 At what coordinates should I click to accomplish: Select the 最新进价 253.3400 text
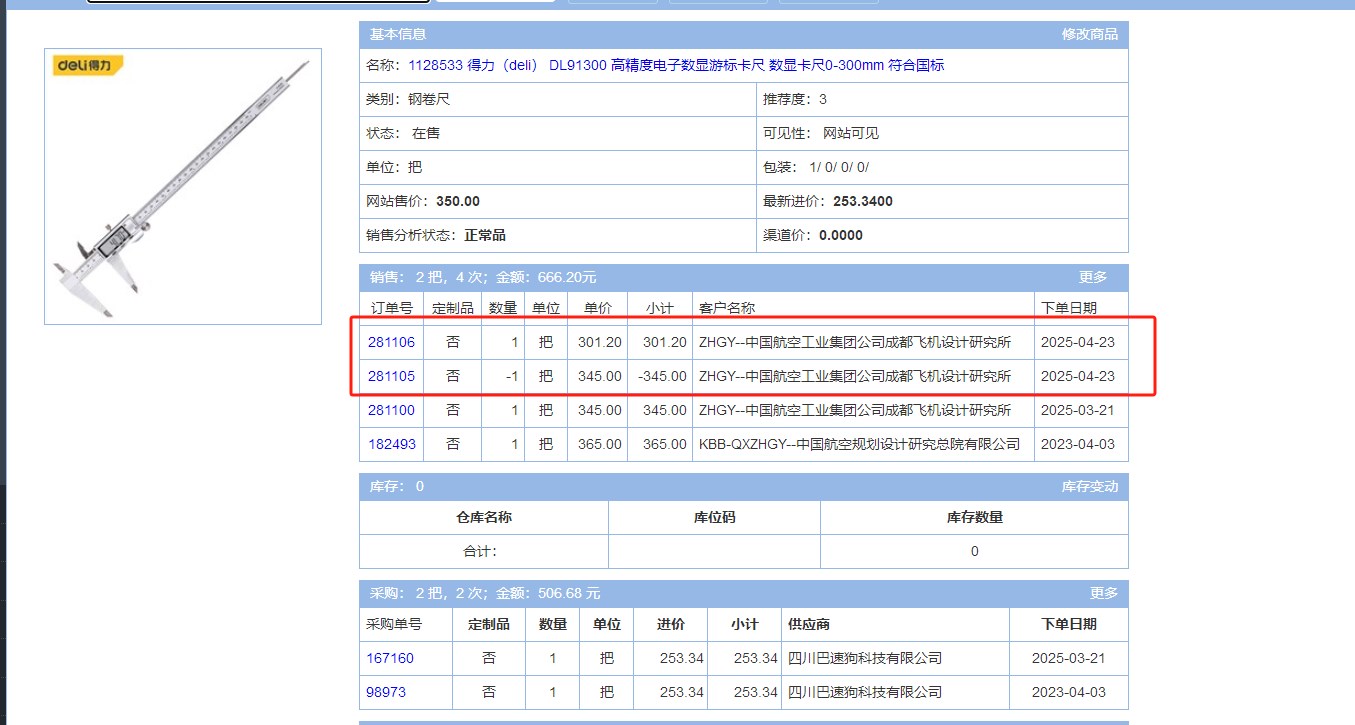[x=828, y=201]
